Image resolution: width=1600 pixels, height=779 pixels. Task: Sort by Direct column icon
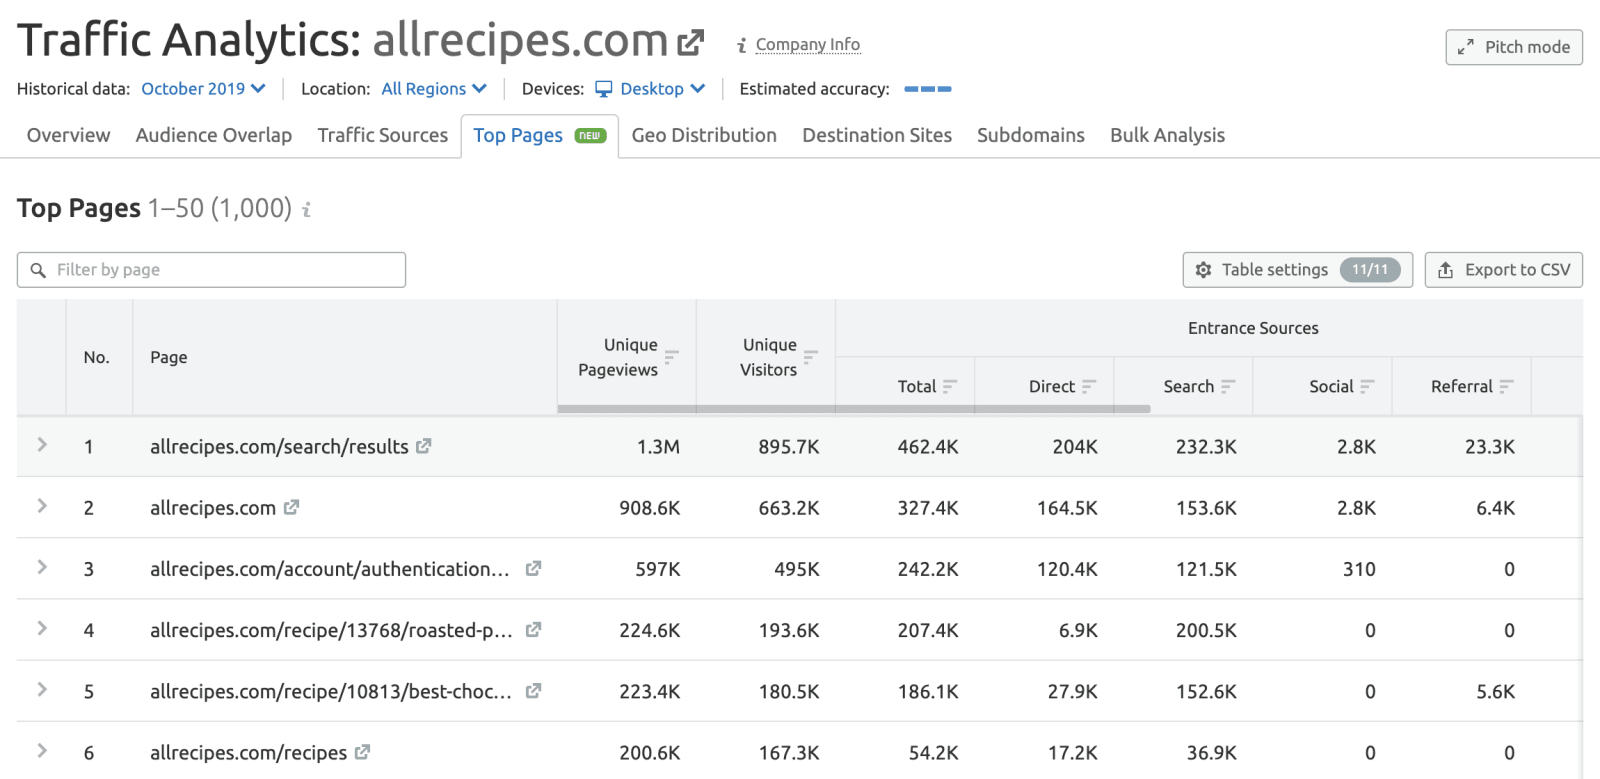pyautogui.click(x=1089, y=386)
